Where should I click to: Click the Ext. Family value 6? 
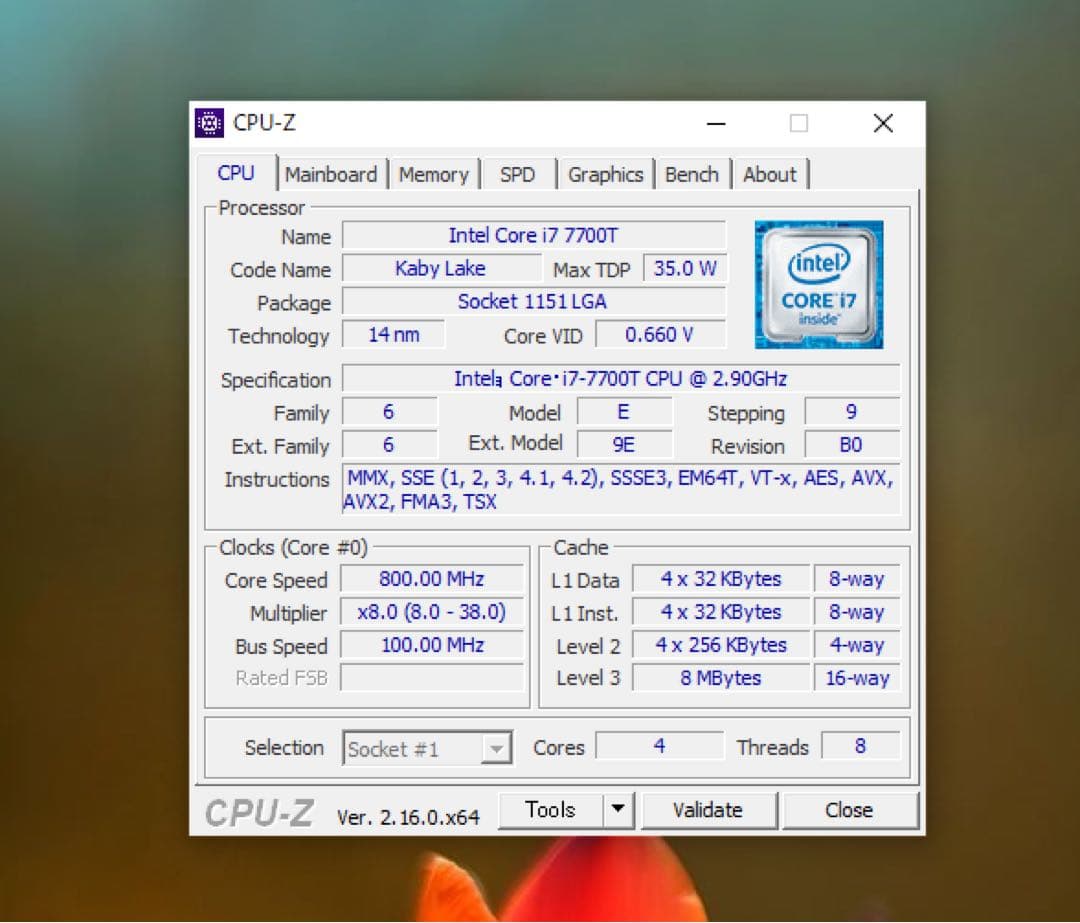[389, 445]
